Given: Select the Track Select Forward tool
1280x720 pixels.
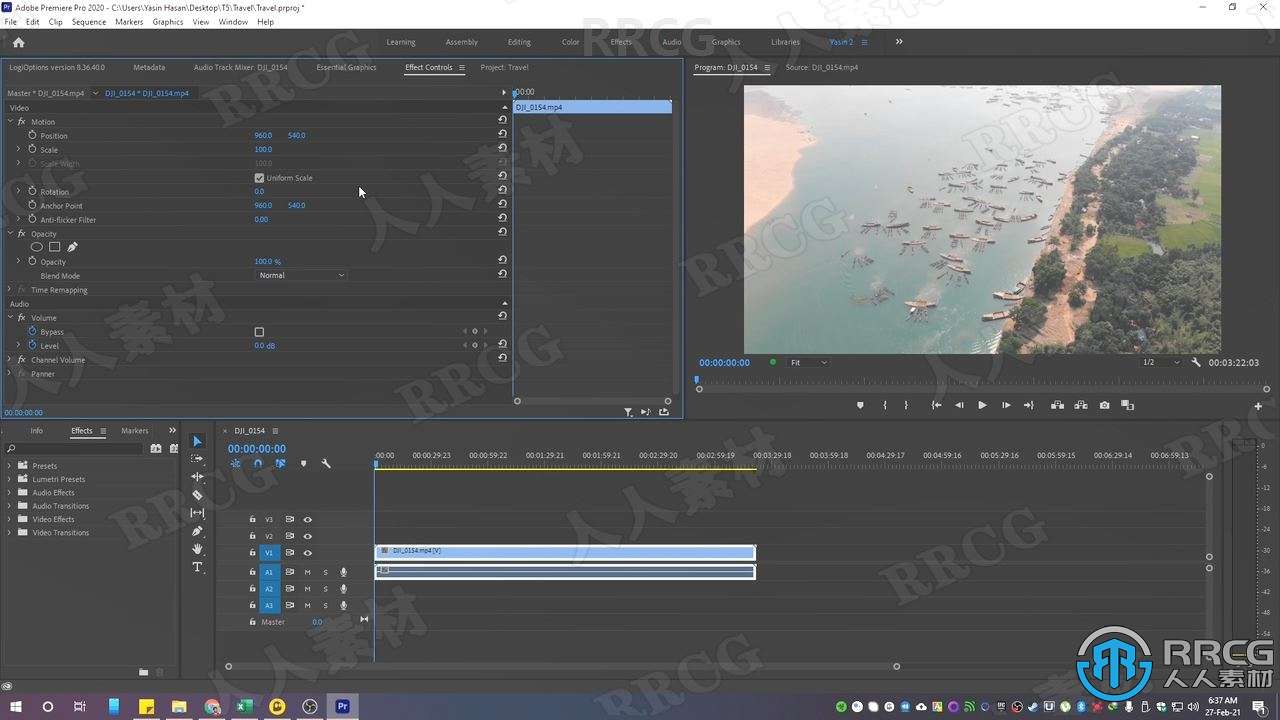Looking at the screenshot, I should (x=197, y=459).
